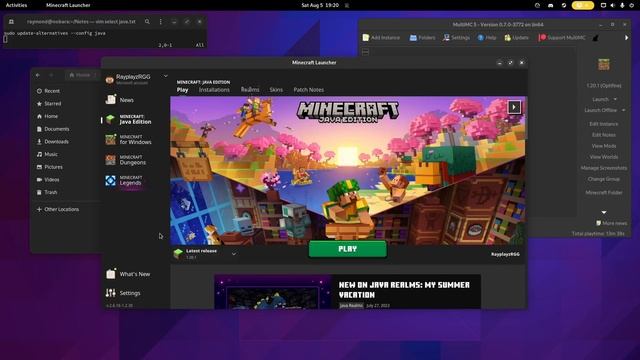
Task: Click the MultiMC instance list toggle icon
Action: click(365, 52)
